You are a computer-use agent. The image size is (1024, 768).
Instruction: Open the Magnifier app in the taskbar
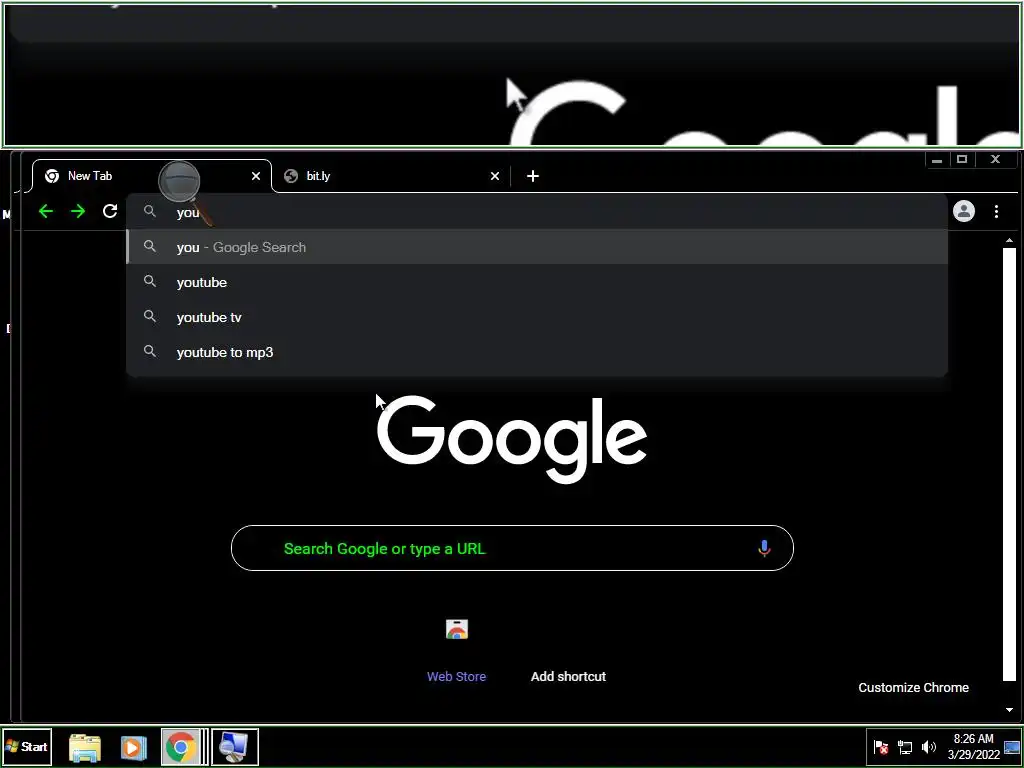point(234,747)
